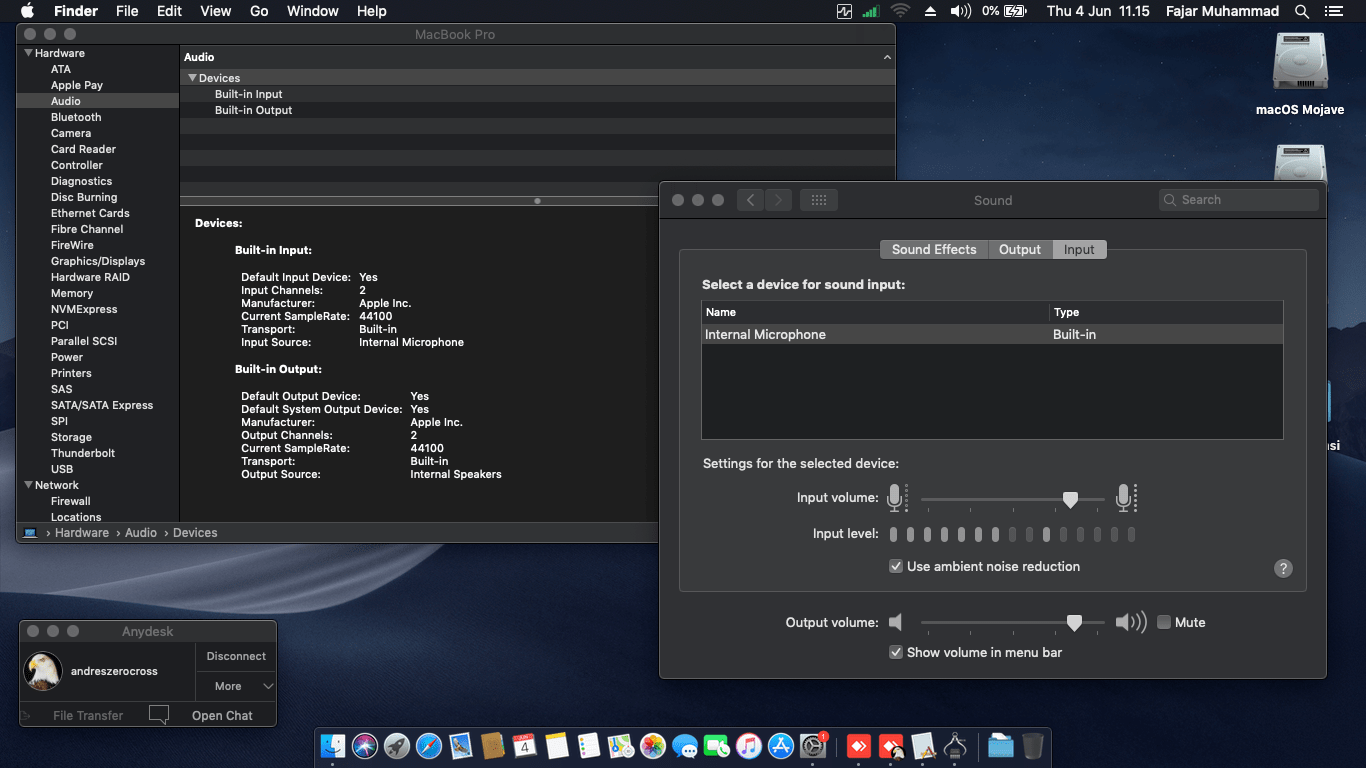Open Safari from the Dock
The height and width of the screenshot is (768, 1366).
coord(429,746)
